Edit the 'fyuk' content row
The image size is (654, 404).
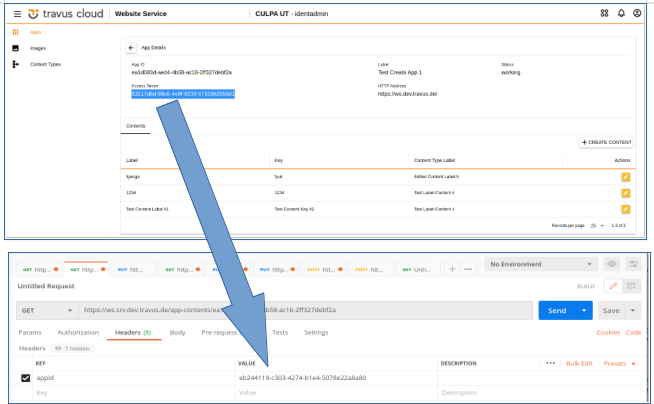click(x=626, y=177)
